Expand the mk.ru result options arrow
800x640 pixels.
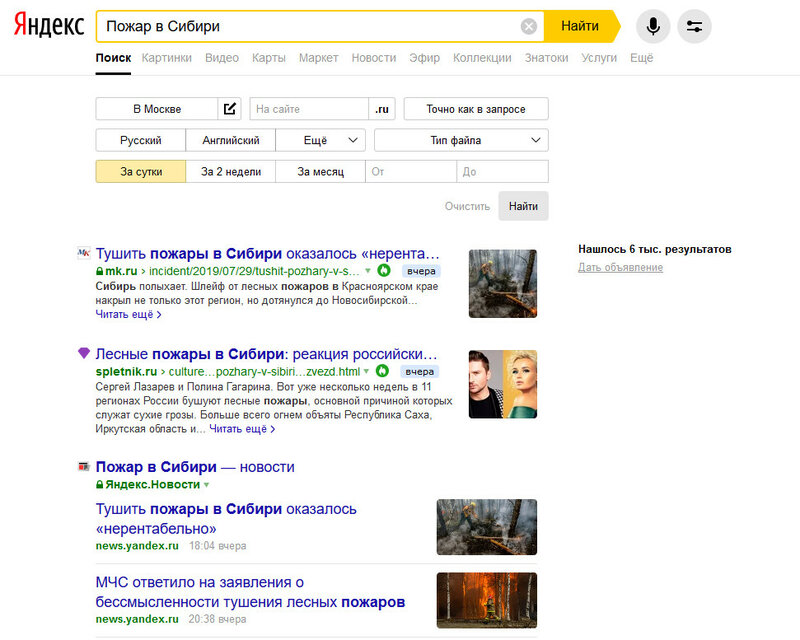pyautogui.click(x=367, y=271)
